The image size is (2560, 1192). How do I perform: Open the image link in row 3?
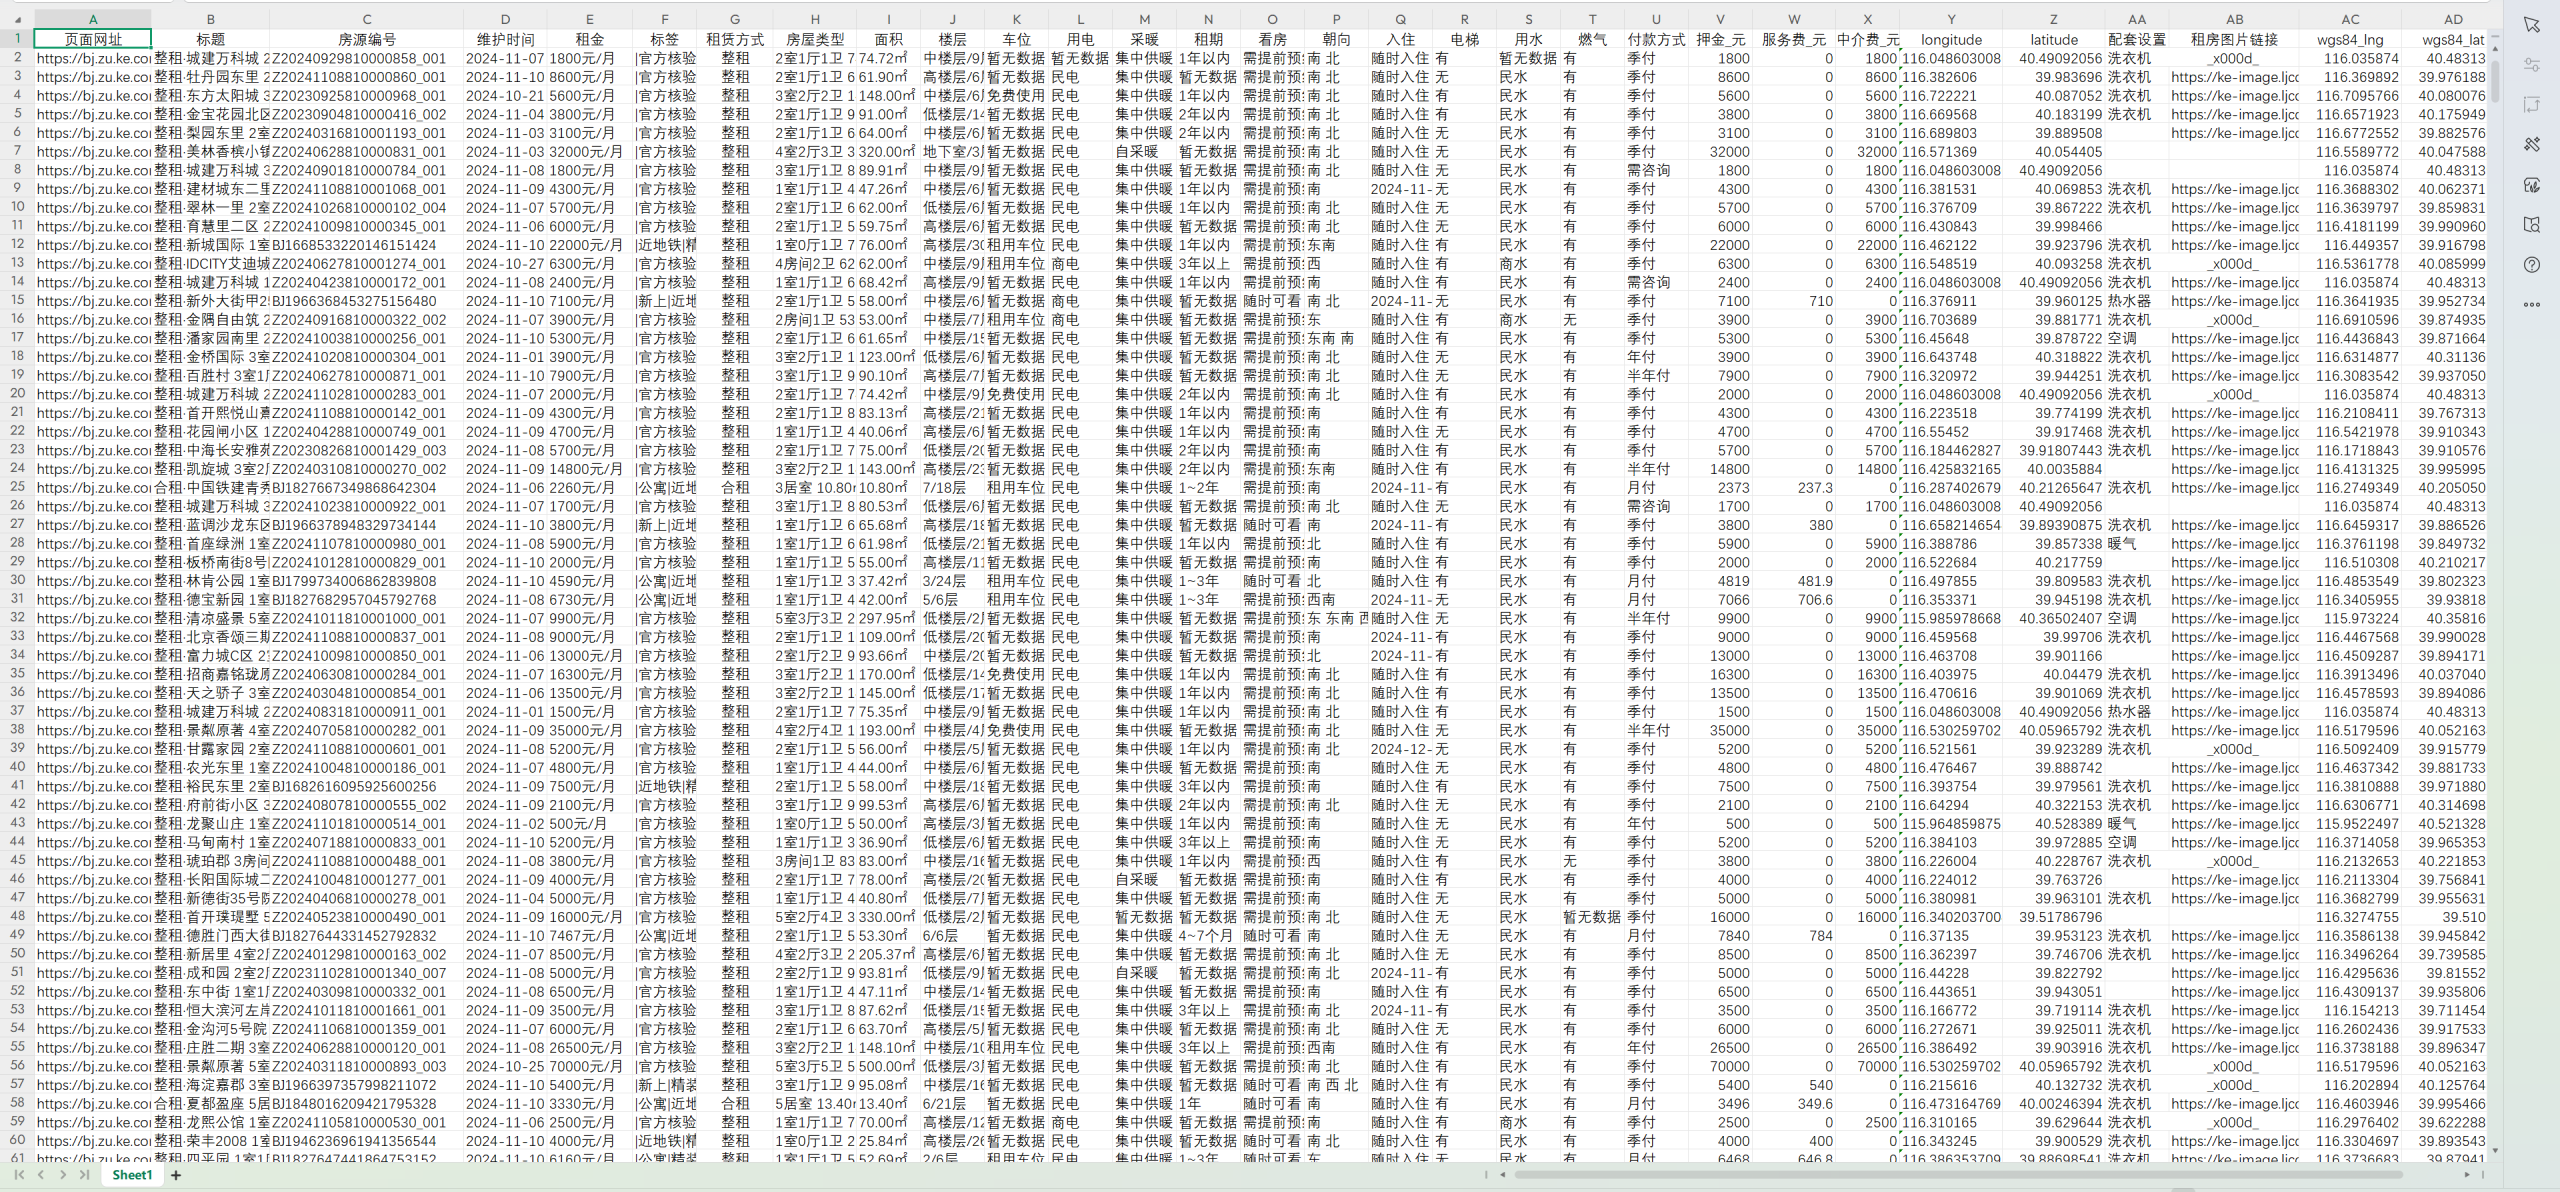(2234, 77)
